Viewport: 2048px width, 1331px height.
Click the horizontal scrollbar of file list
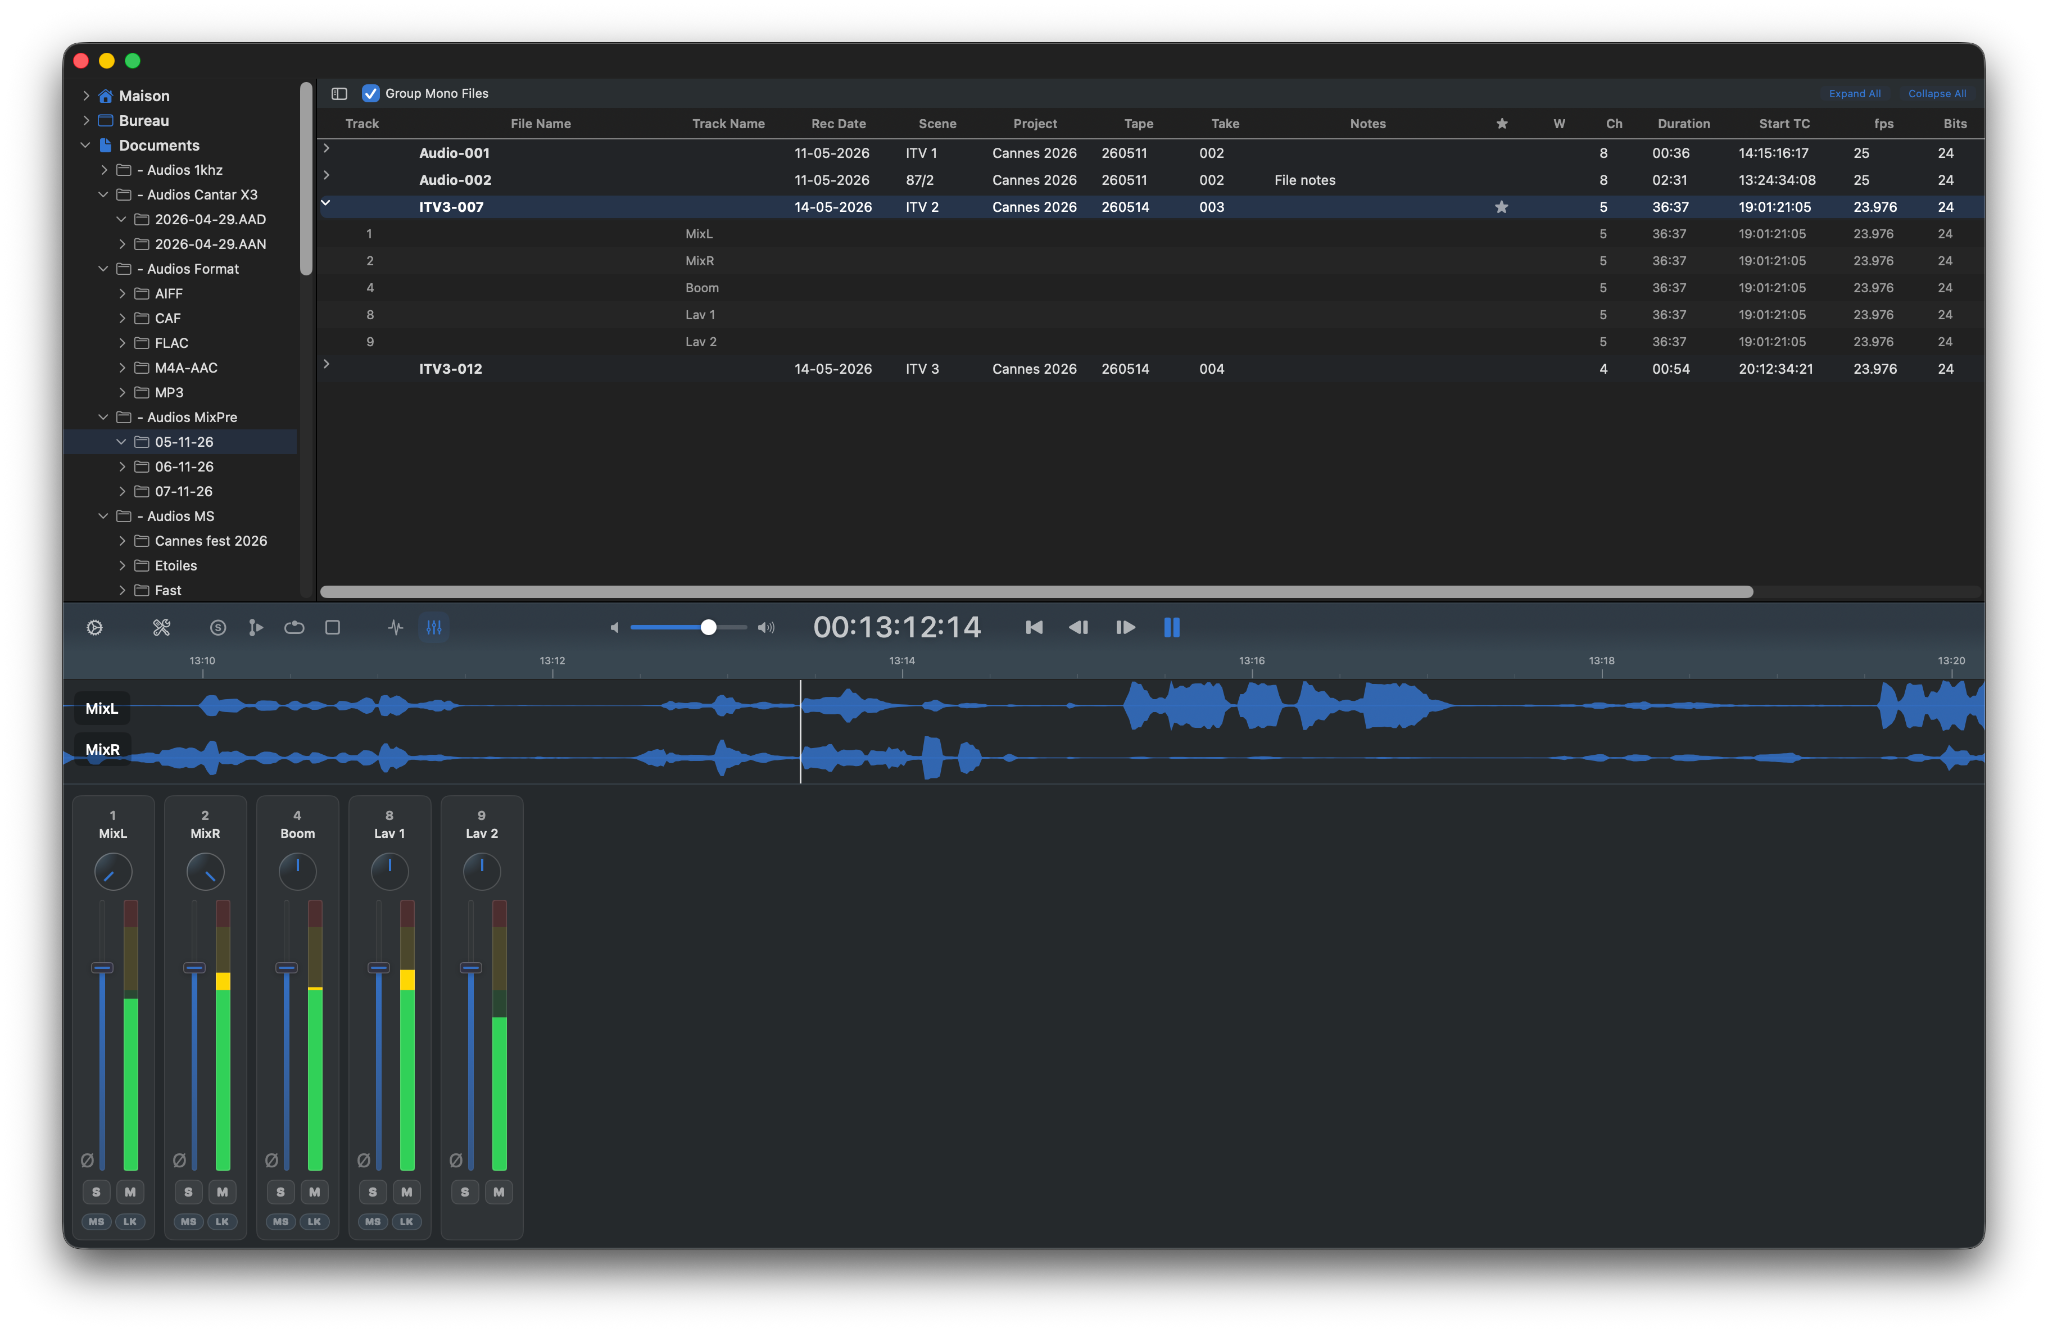click(x=1036, y=592)
